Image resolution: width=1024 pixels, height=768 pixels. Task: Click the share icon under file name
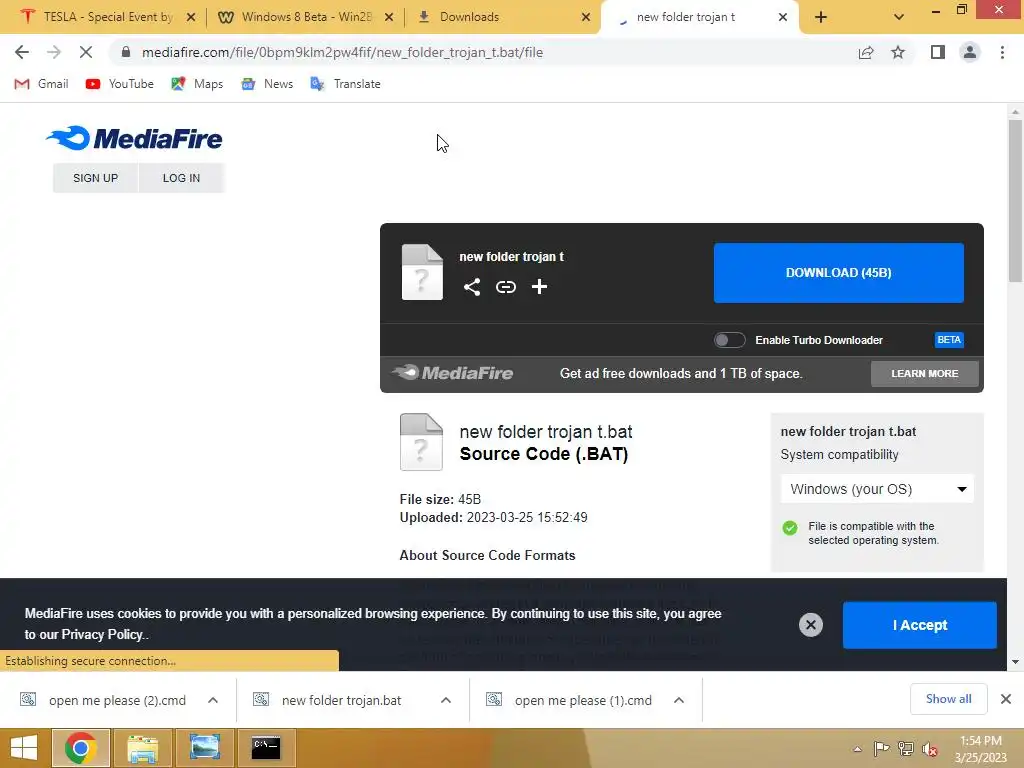[x=472, y=287]
